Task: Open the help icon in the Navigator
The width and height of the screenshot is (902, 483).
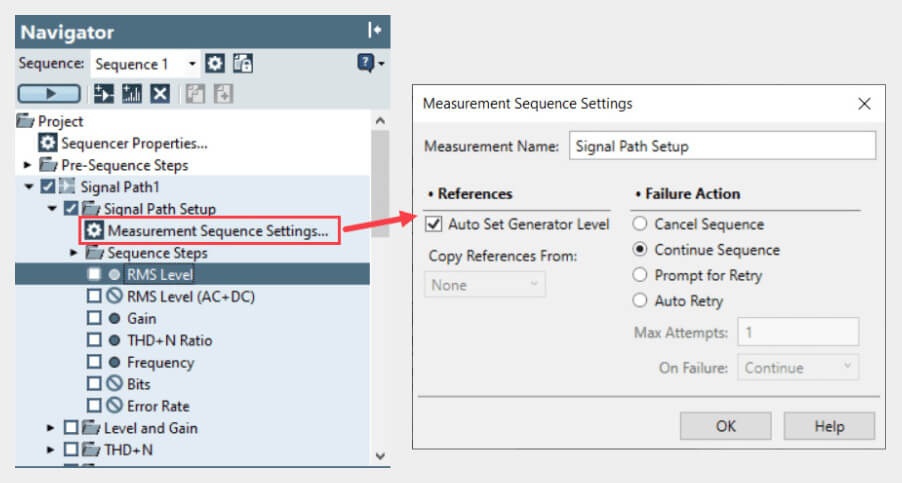Action: point(368,64)
